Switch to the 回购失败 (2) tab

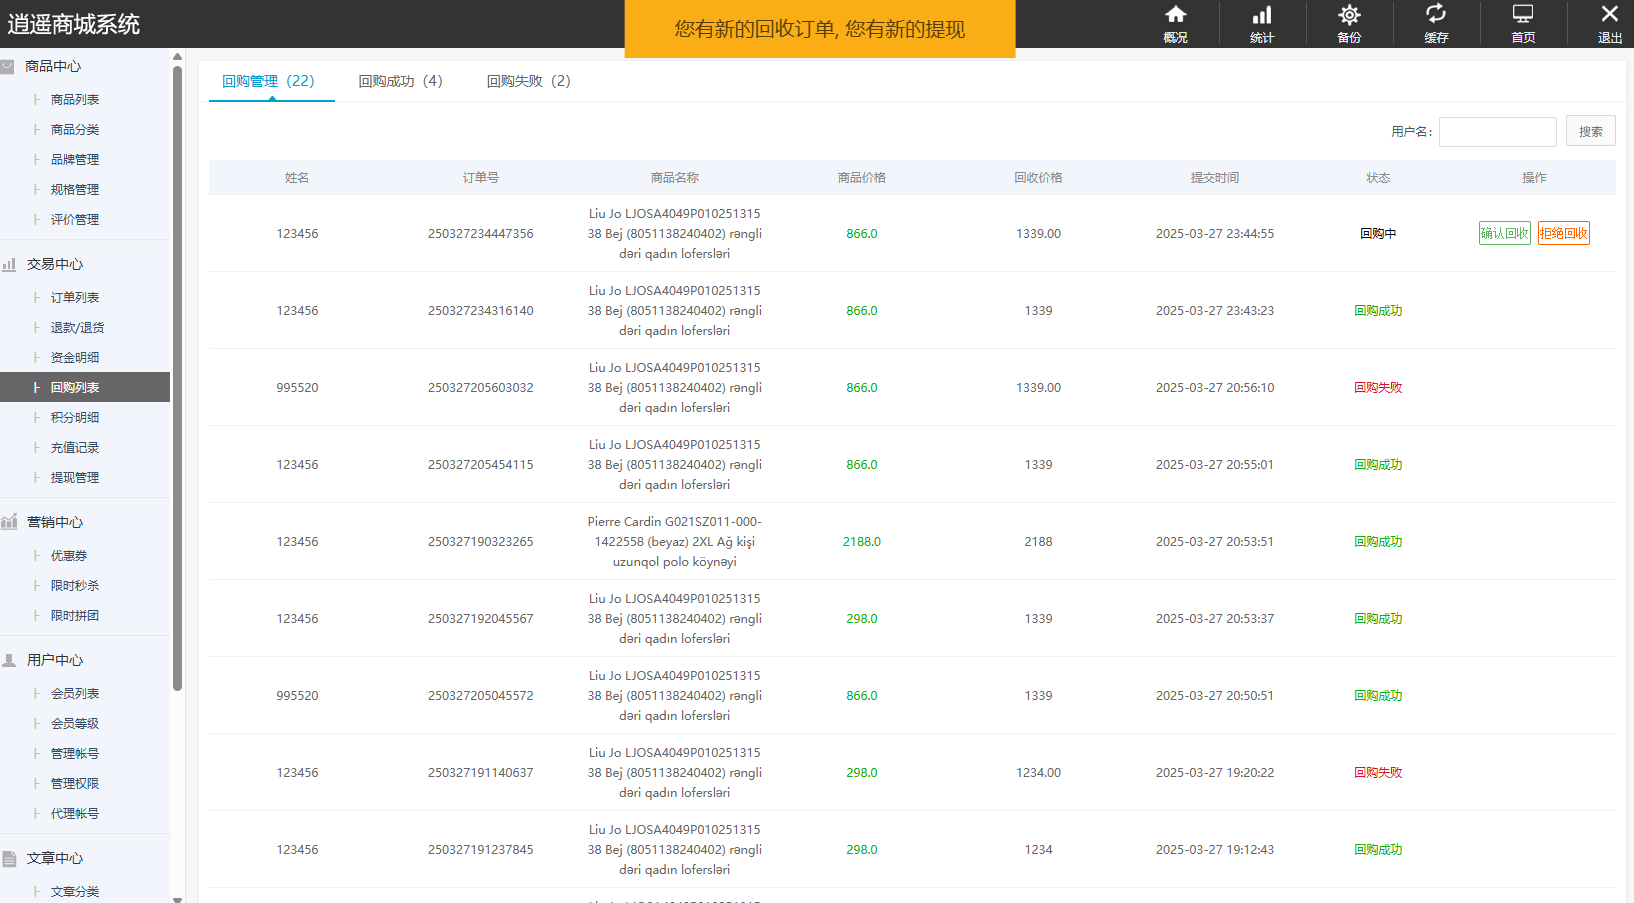coord(528,81)
